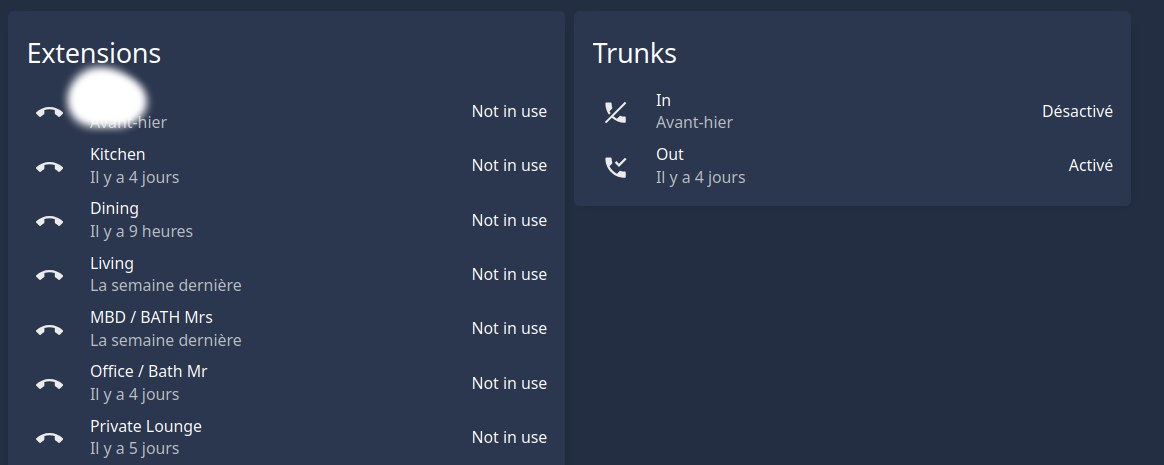The width and height of the screenshot is (1164, 465).
Task: Click the phone icon beside Kitchen
Action: click(49, 166)
